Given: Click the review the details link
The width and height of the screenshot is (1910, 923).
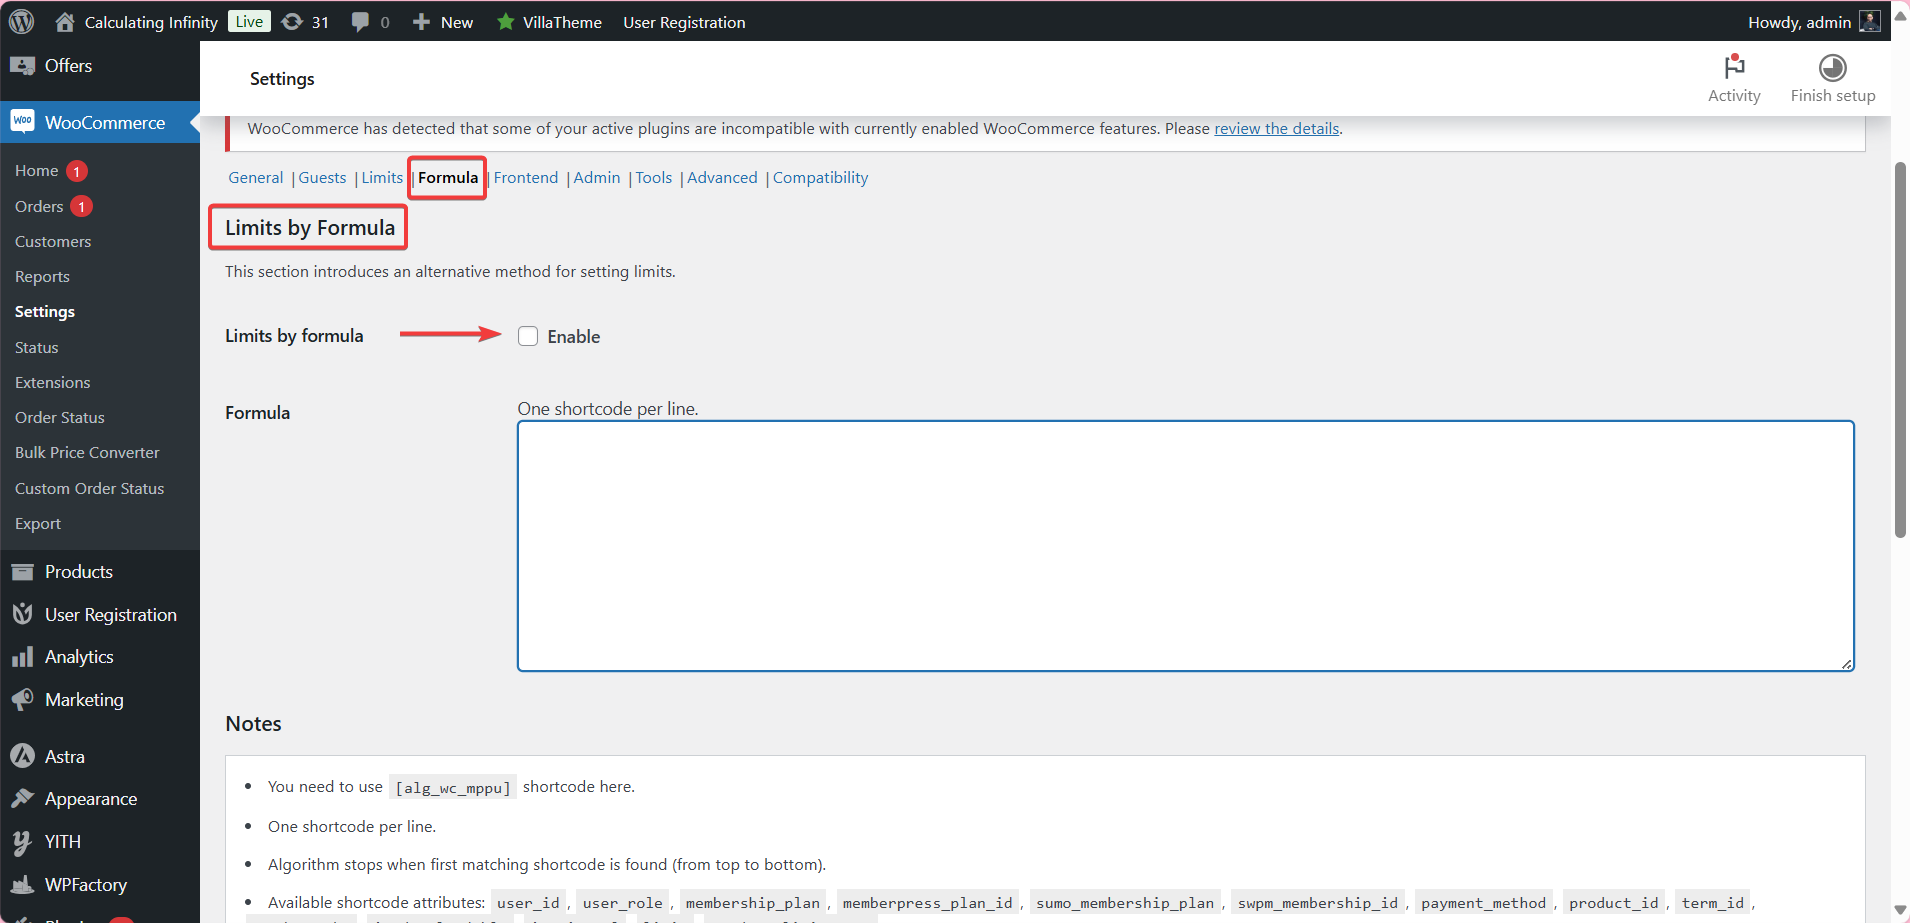Looking at the screenshot, I should 1276,128.
